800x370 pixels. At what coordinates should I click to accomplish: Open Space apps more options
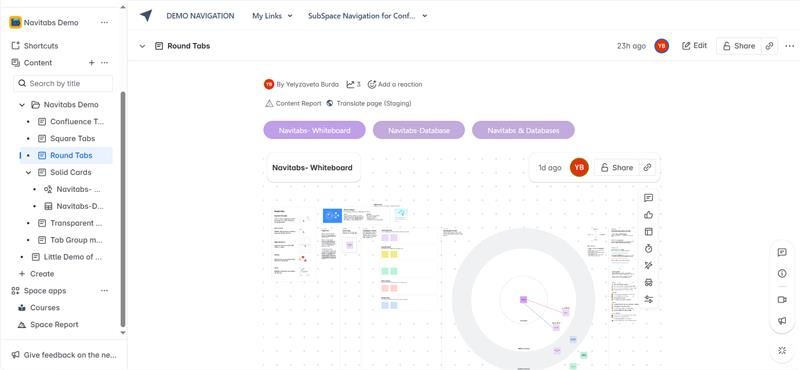coord(105,290)
